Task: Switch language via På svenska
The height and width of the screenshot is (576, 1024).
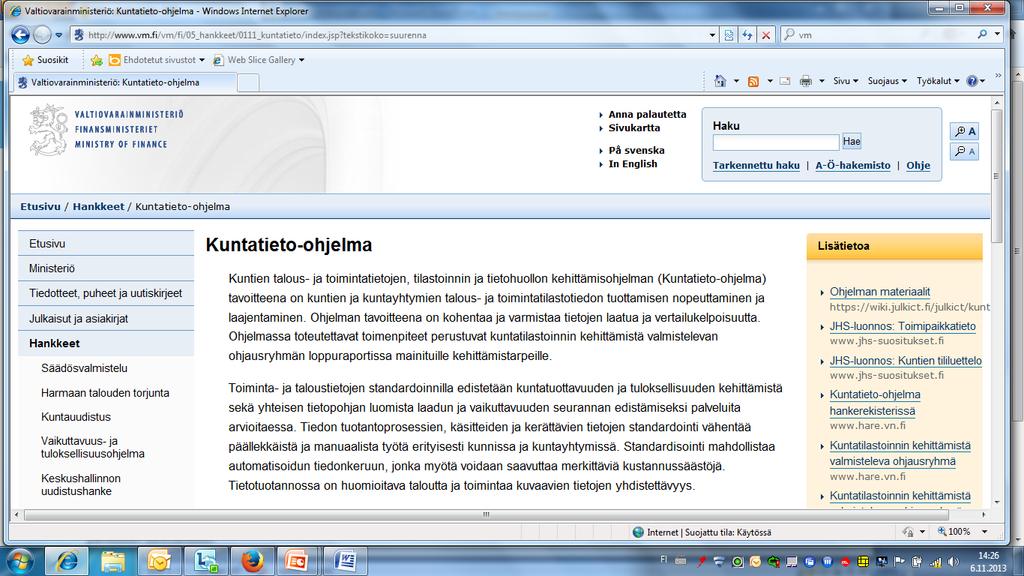Action: pyautogui.click(x=637, y=150)
